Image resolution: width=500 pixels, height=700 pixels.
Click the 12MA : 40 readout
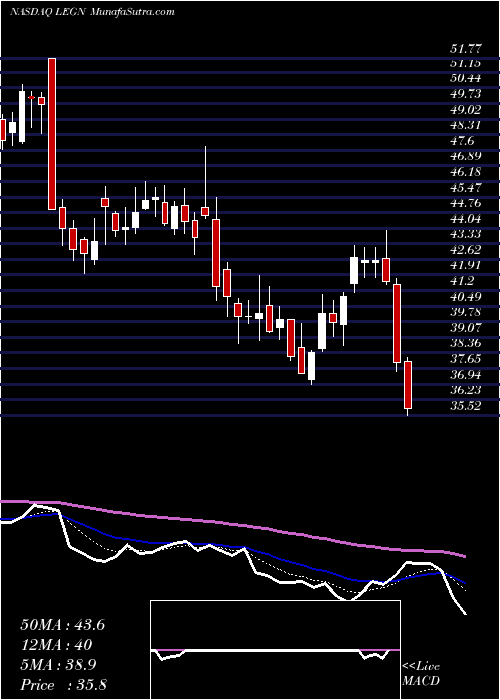click(56, 645)
